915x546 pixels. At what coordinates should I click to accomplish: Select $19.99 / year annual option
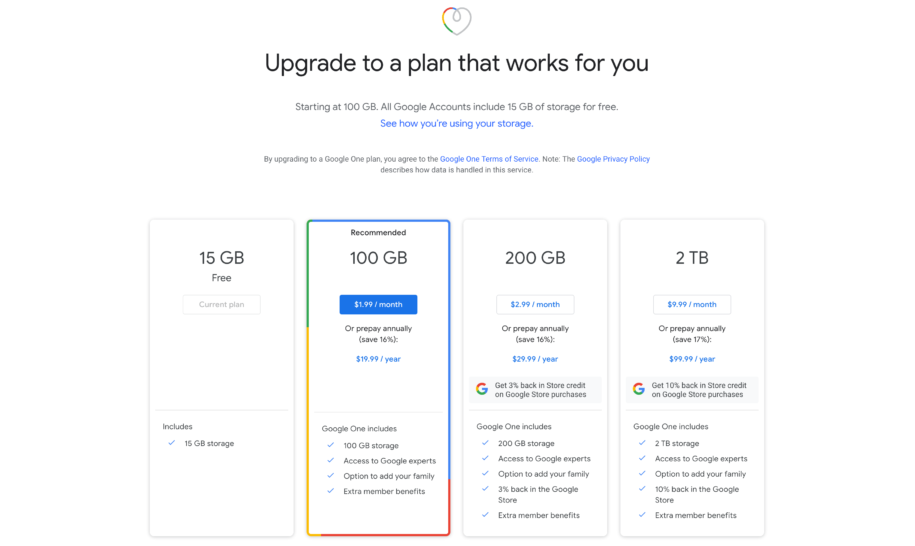[x=378, y=359]
